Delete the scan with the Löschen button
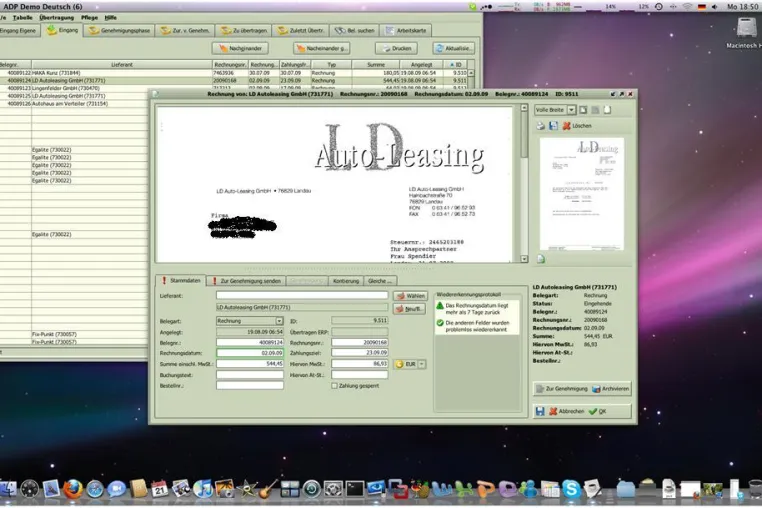The height and width of the screenshot is (508, 762). 577,126
